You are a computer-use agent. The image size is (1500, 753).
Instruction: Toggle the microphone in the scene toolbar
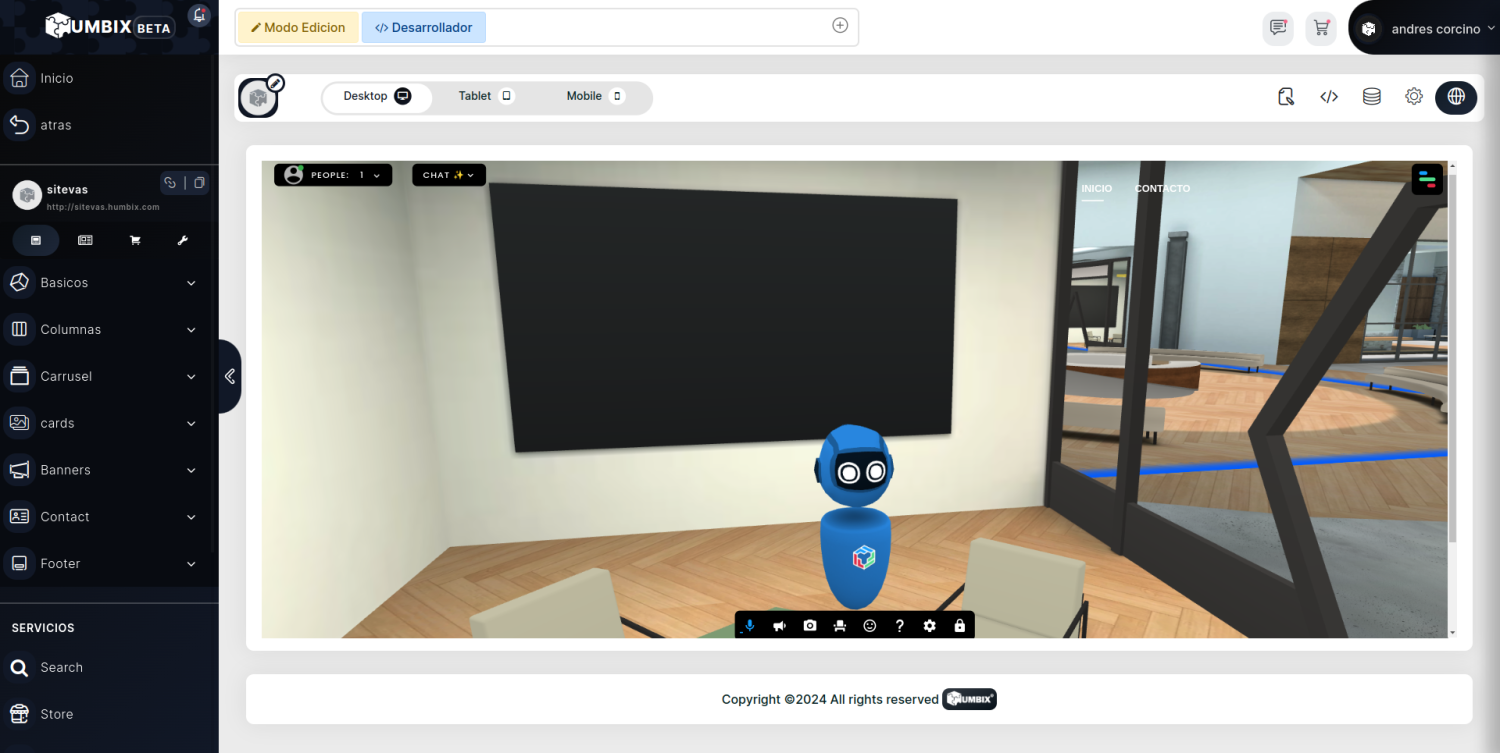click(x=750, y=626)
